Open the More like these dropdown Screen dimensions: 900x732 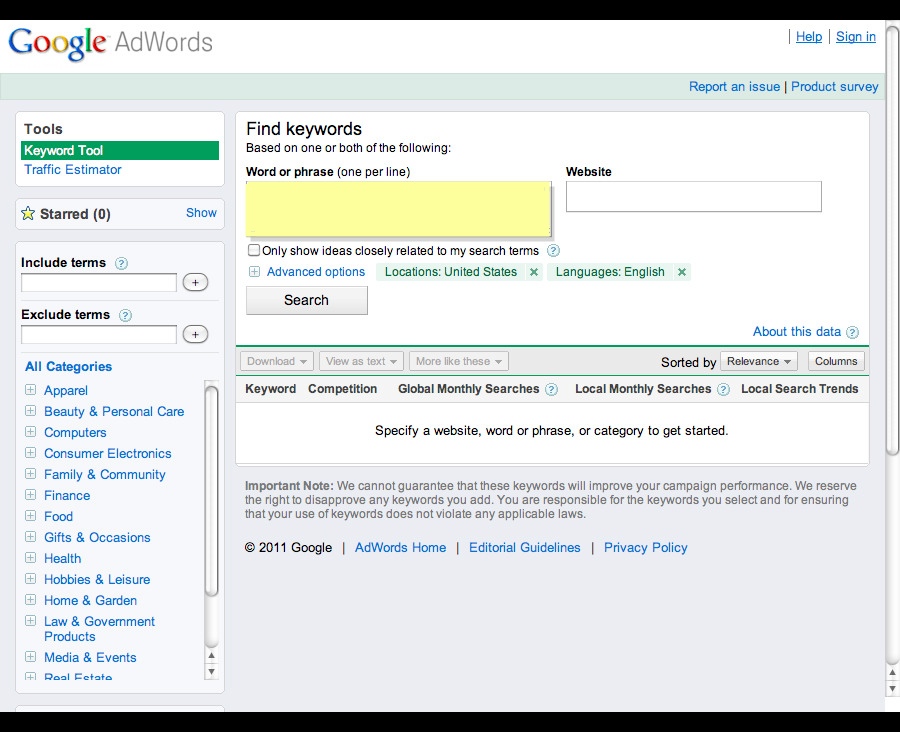pos(459,362)
